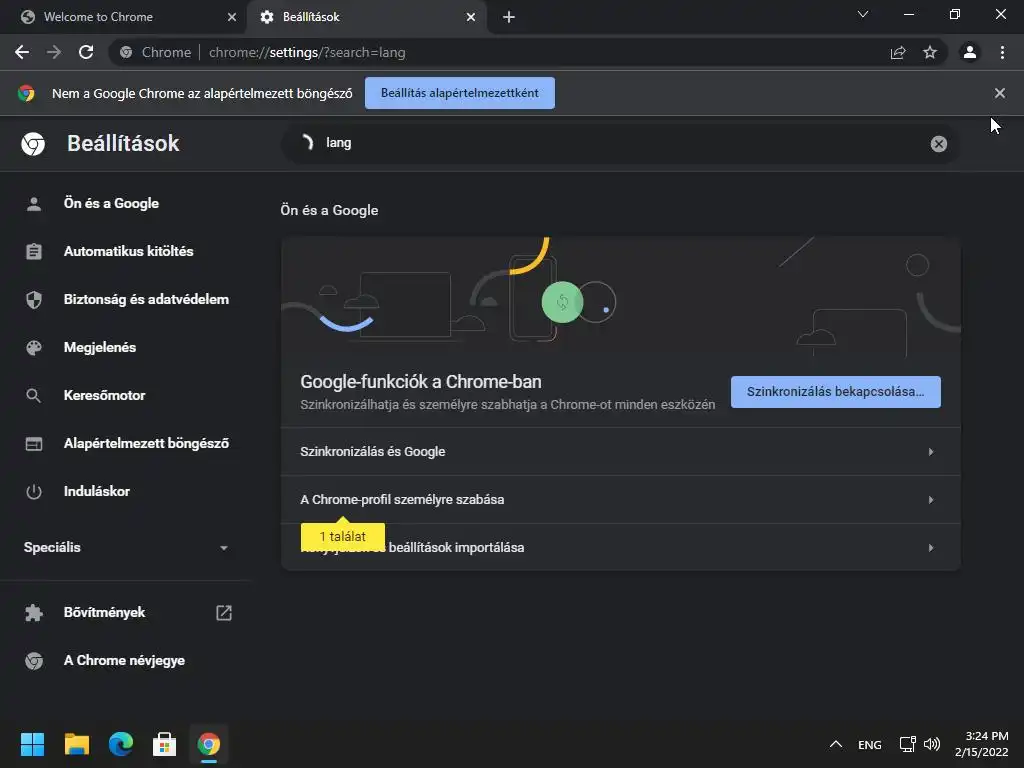Click the volume speaker tray icon
Image resolution: width=1024 pixels, height=768 pixels.
(932, 744)
